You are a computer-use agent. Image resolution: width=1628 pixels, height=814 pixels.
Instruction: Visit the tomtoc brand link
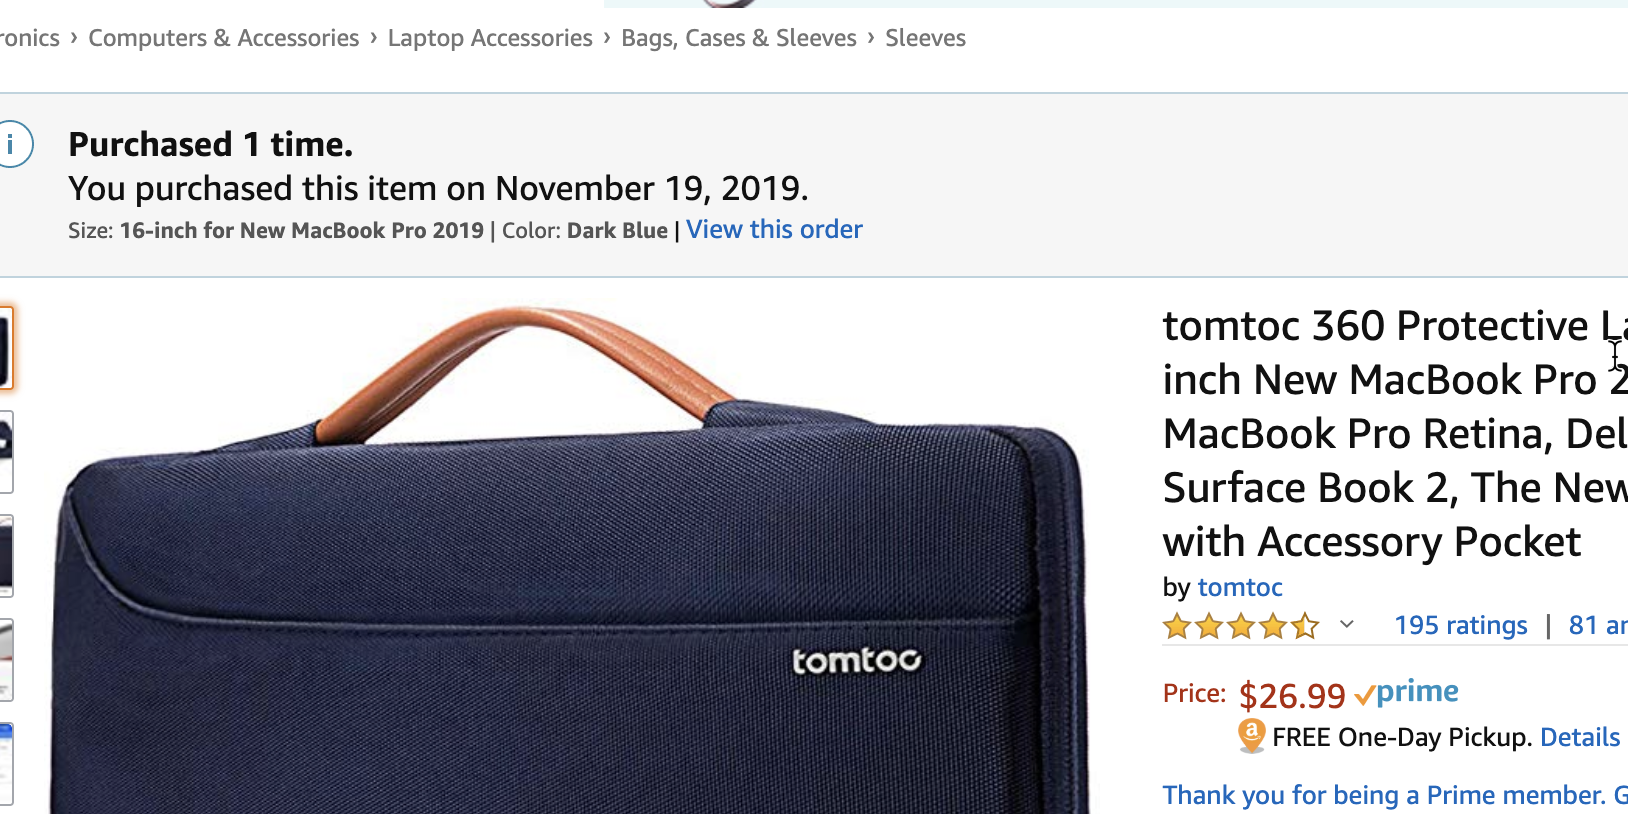click(x=1240, y=587)
